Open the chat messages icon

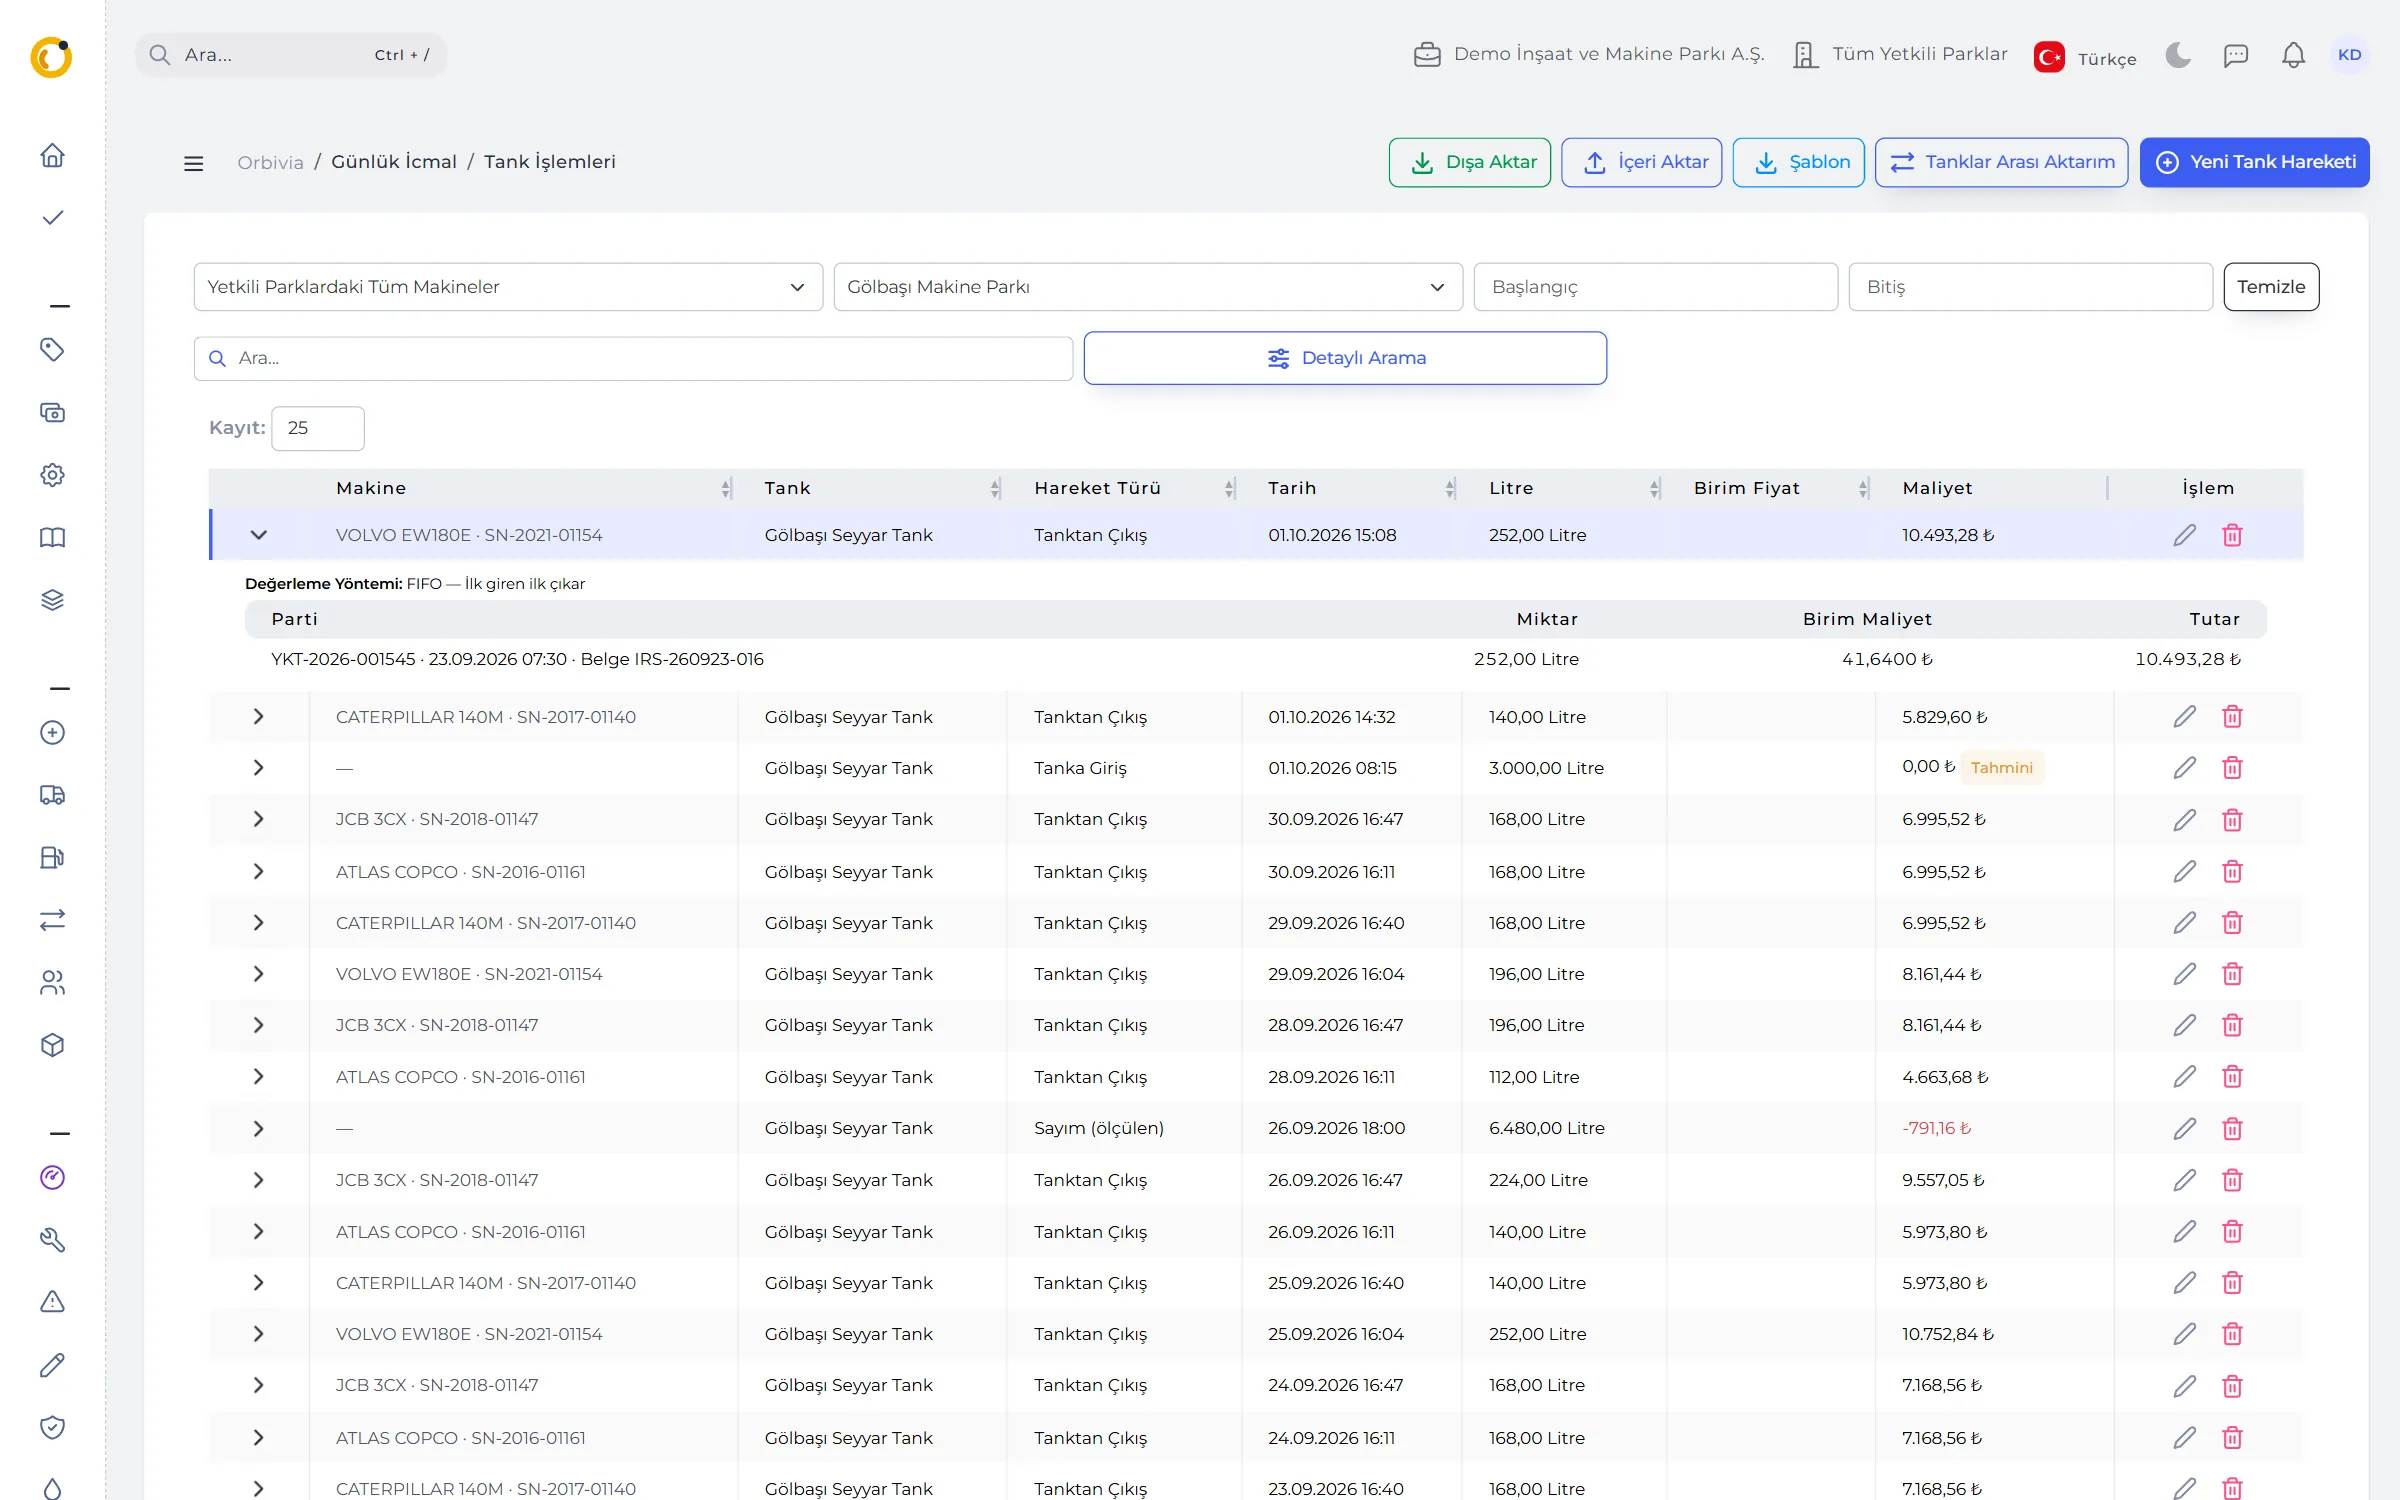point(2236,55)
